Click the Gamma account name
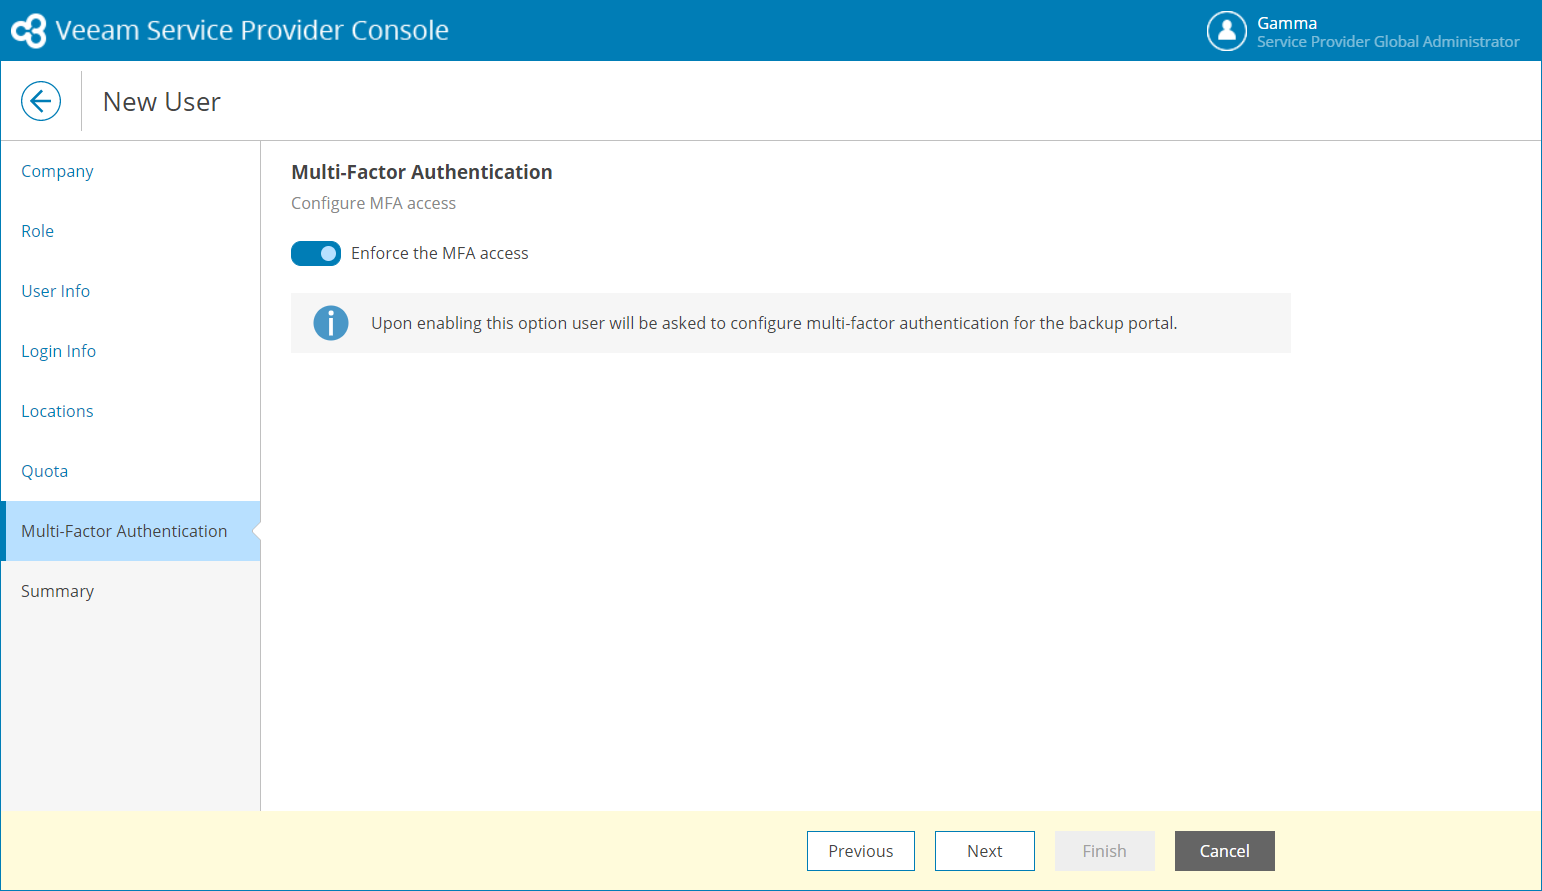This screenshot has height=891, width=1542. (1287, 23)
